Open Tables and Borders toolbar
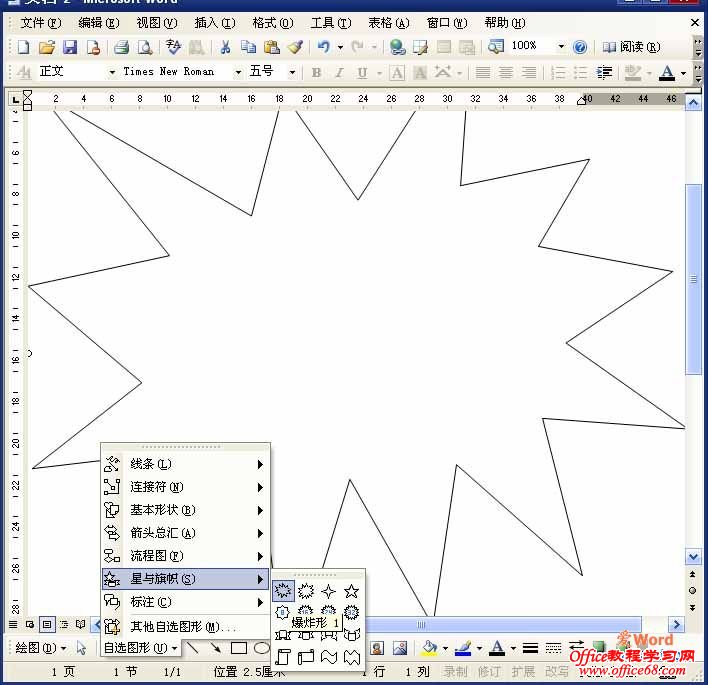This screenshot has height=685, width=708. point(420,47)
